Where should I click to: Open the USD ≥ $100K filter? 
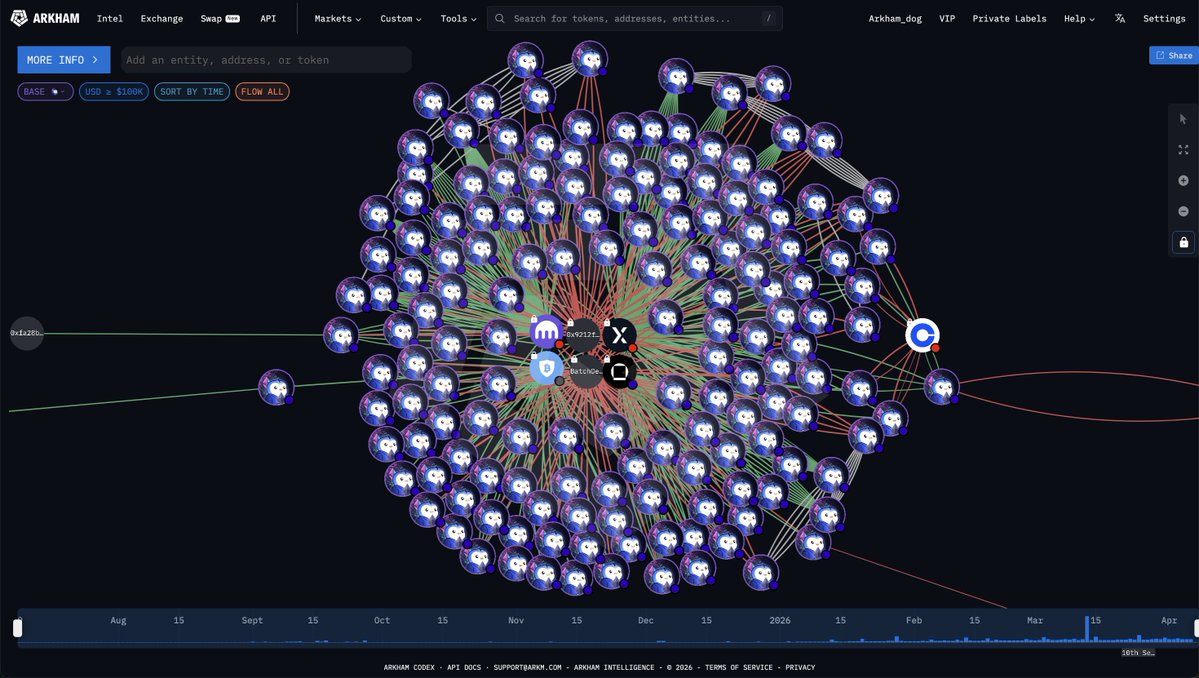(113, 92)
